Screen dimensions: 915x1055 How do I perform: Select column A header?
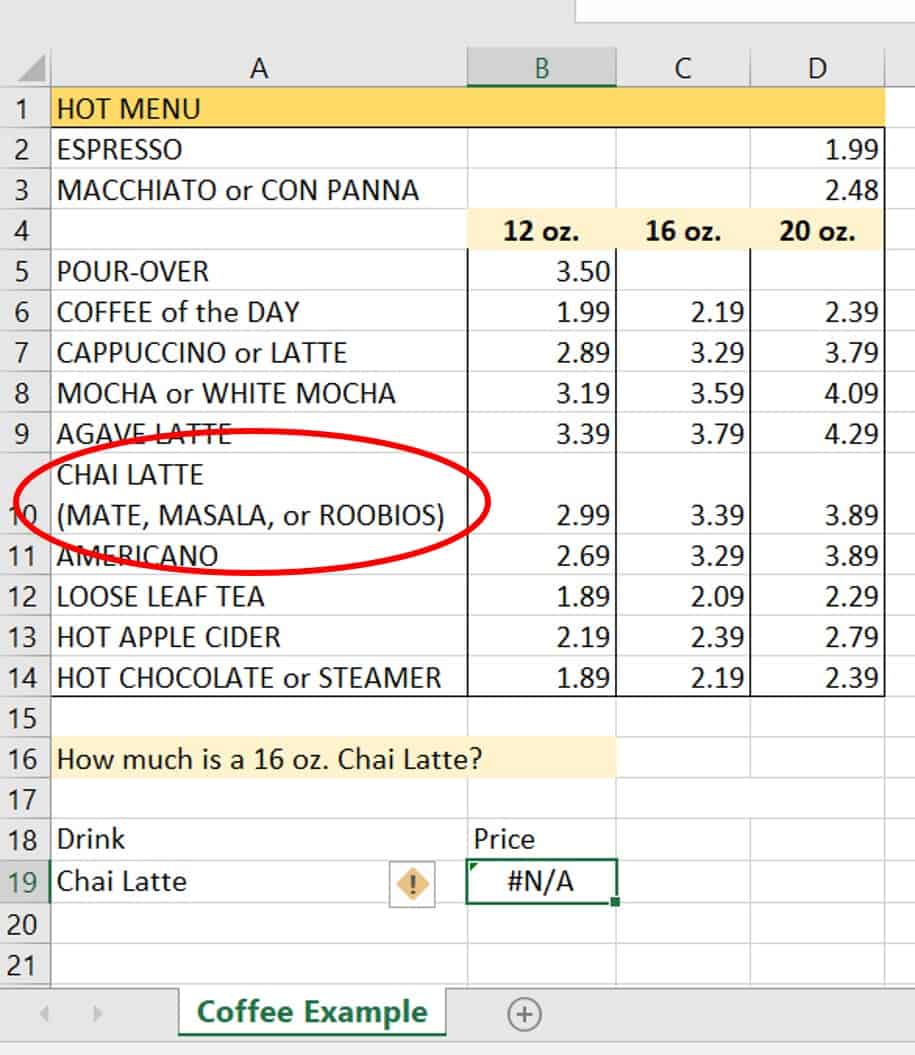click(x=259, y=68)
